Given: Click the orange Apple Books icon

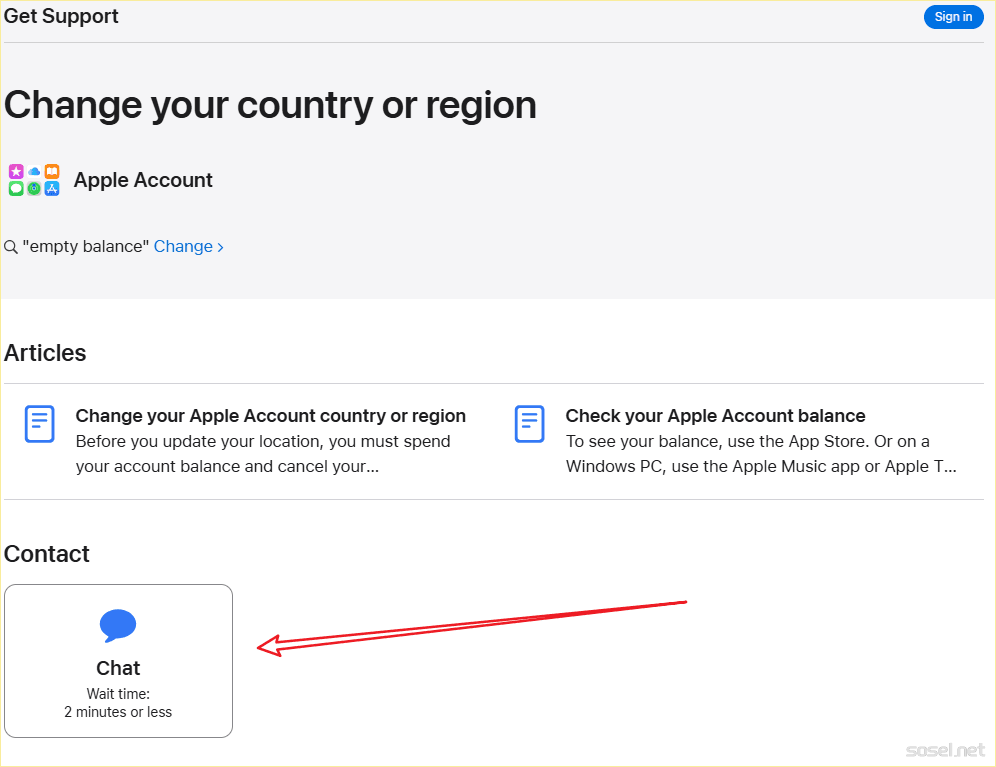Looking at the screenshot, I should point(52,172).
